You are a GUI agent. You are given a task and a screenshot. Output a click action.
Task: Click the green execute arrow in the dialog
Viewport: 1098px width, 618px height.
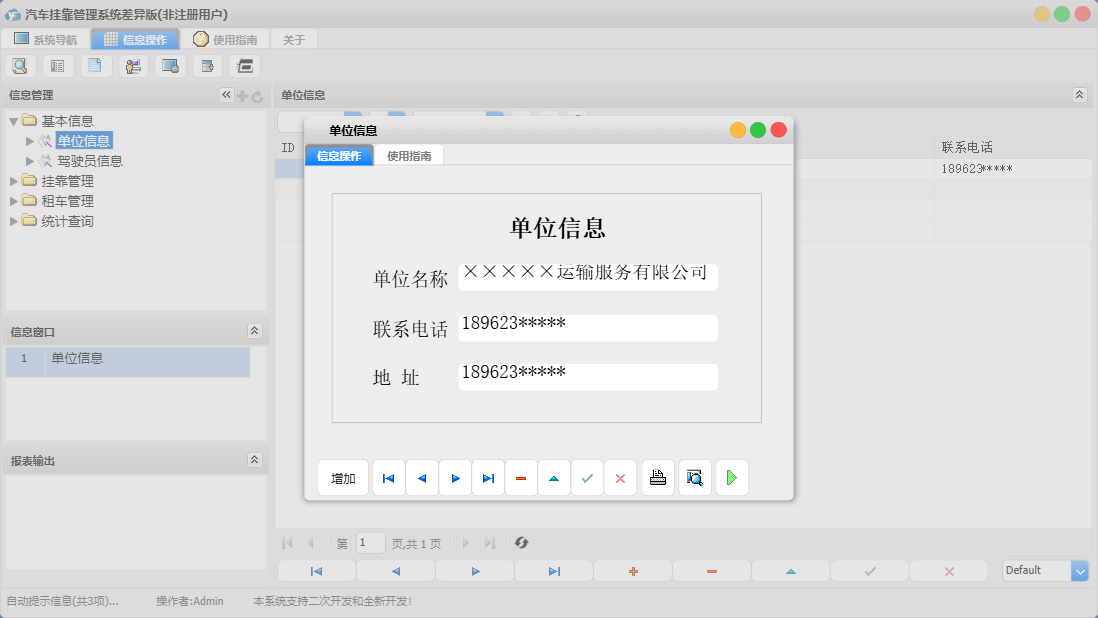pos(731,477)
